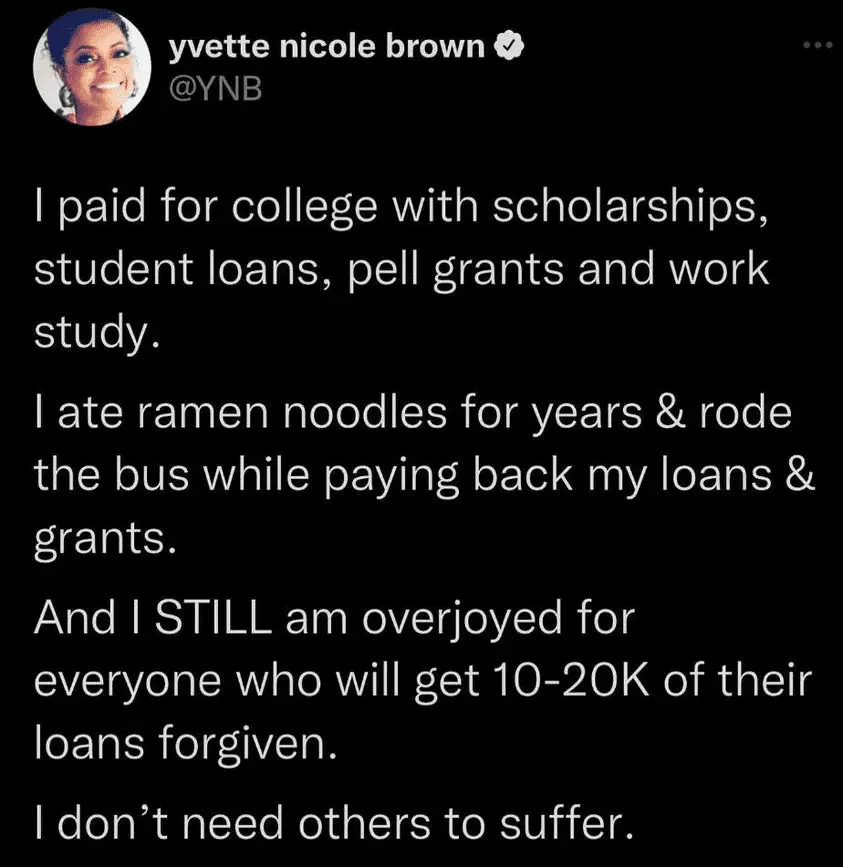Click the line "I don't need others to suffer."
Image resolution: width=843 pixels, height=867 pixels.
pyautogui.click(x=335, y=822)
